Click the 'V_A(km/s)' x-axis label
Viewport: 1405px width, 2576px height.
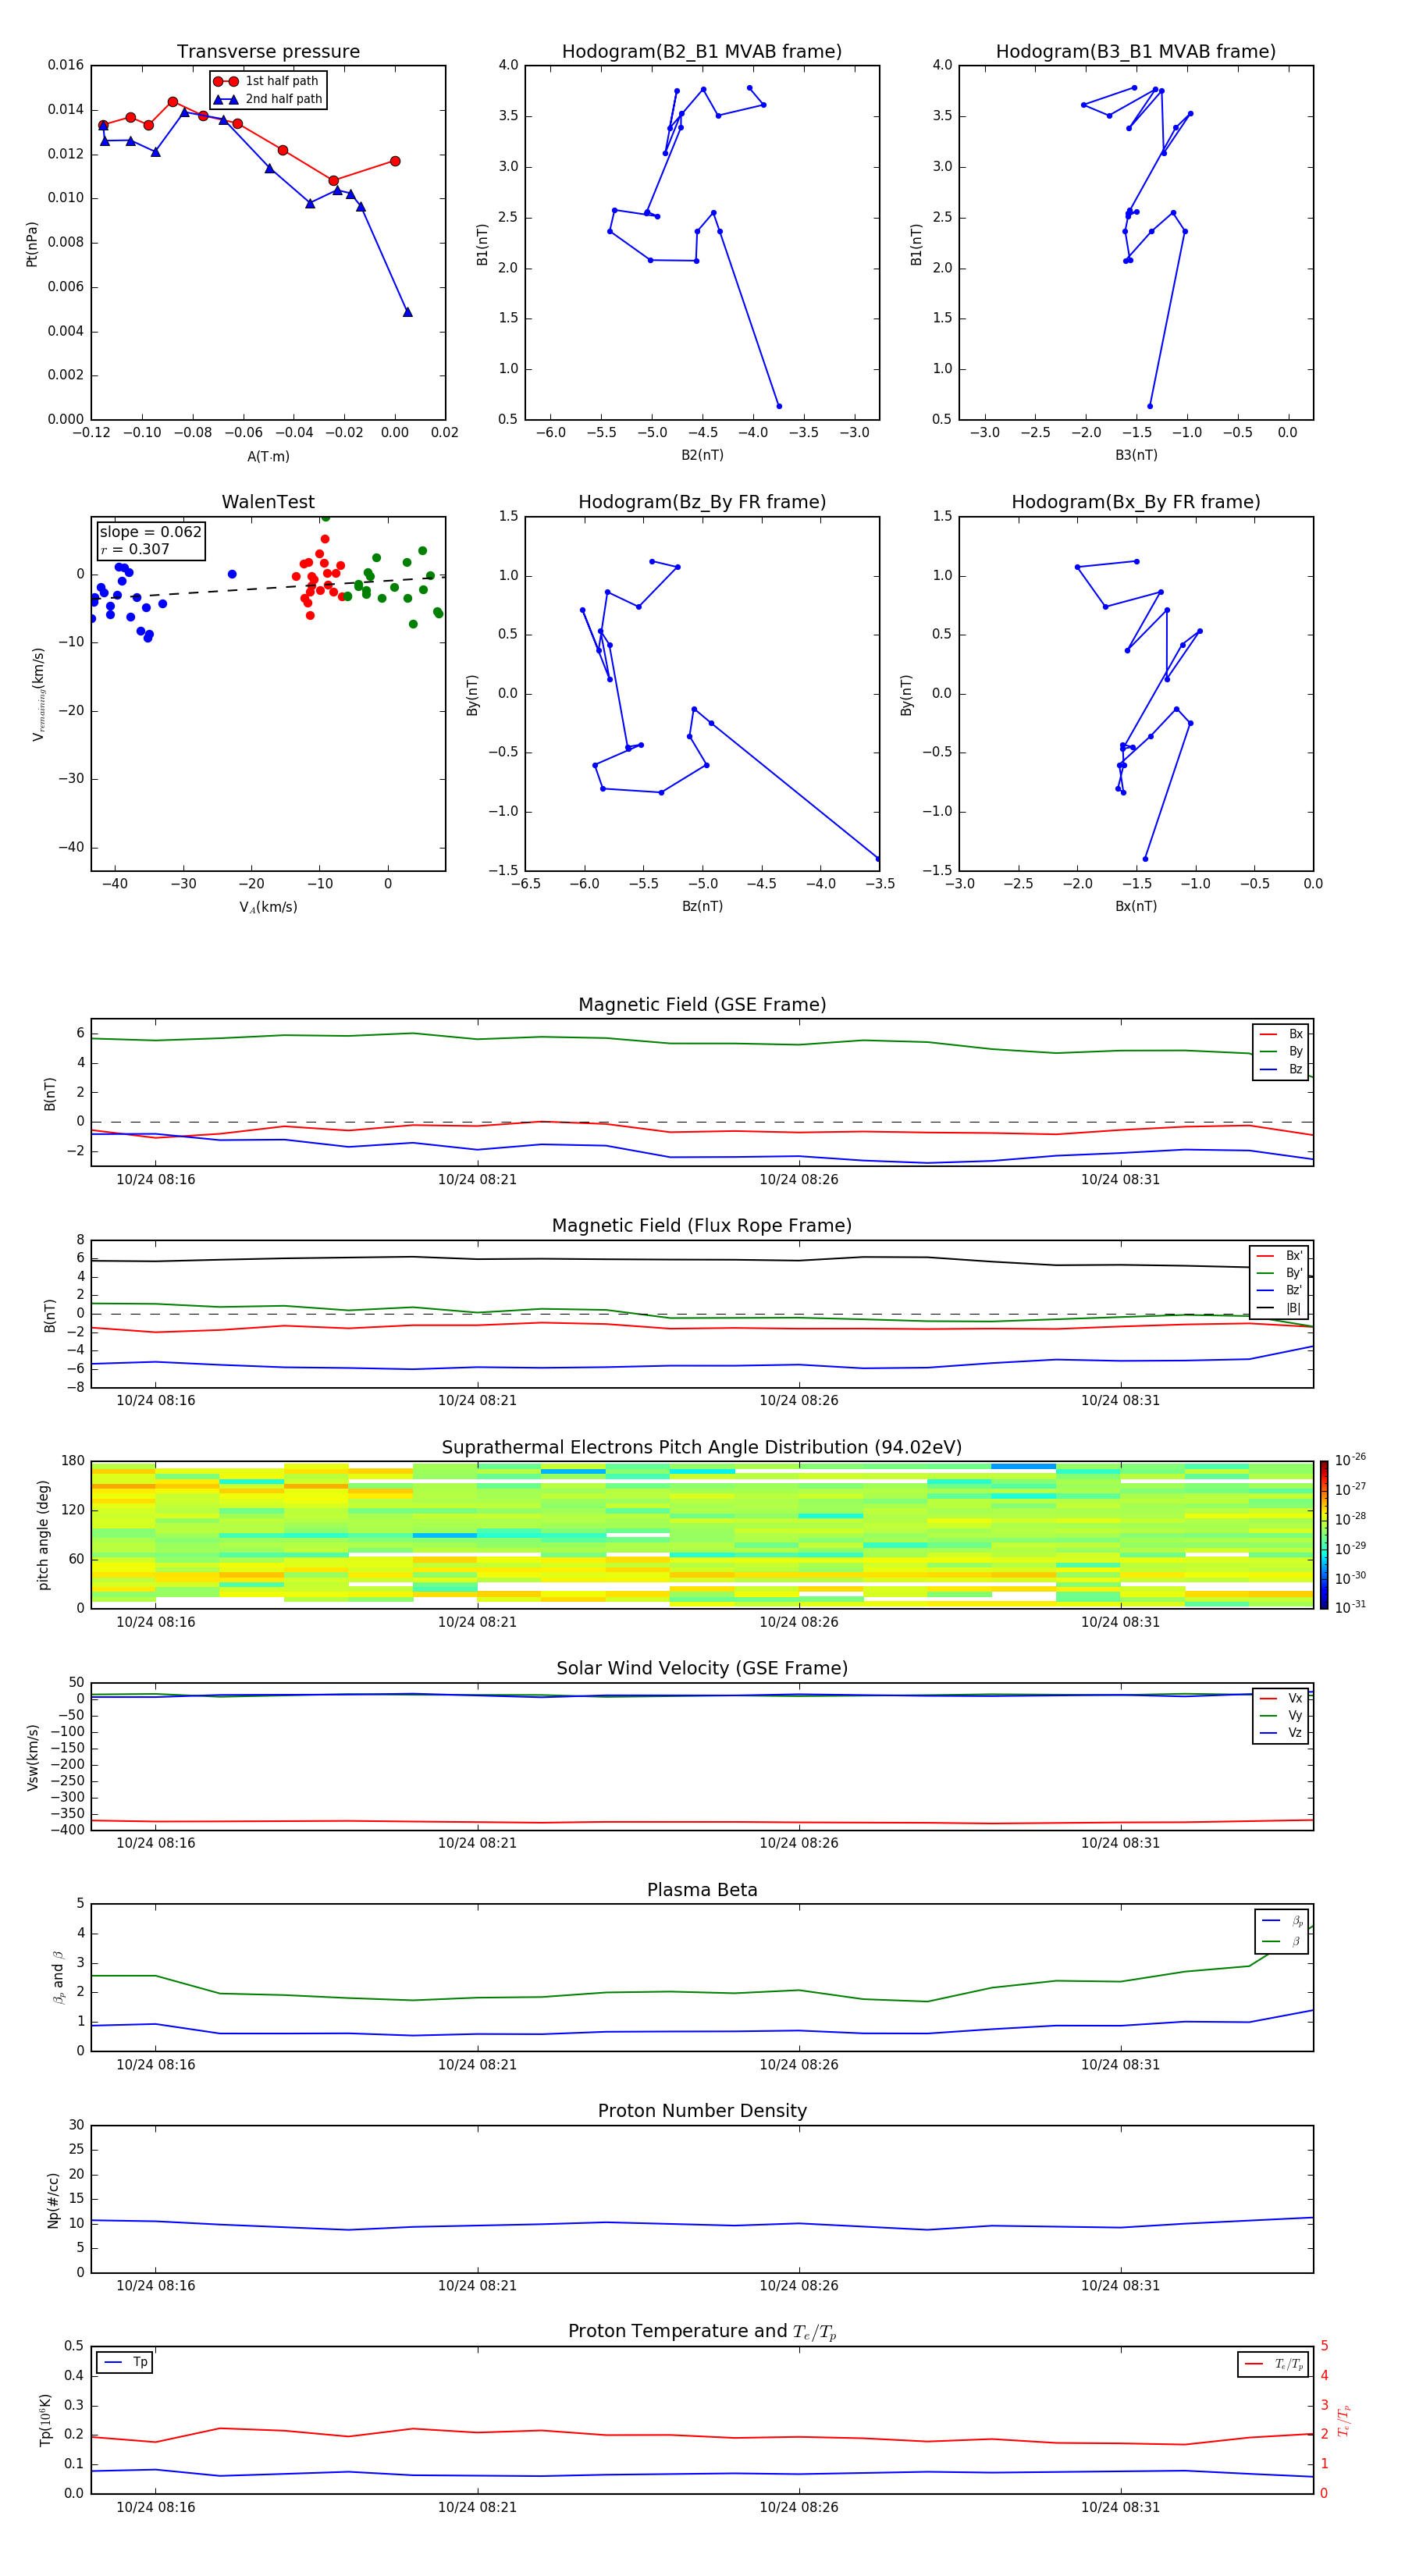tap(268, 907)
